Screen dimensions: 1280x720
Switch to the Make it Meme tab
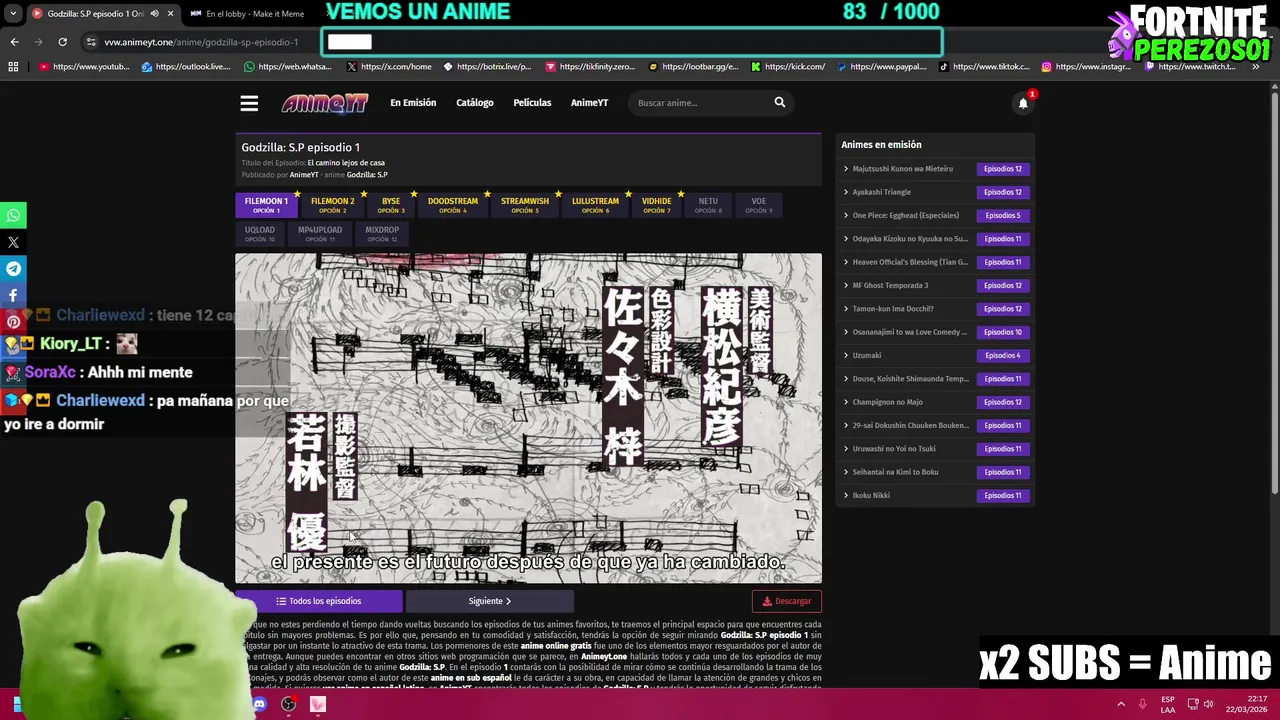point(248,14)
